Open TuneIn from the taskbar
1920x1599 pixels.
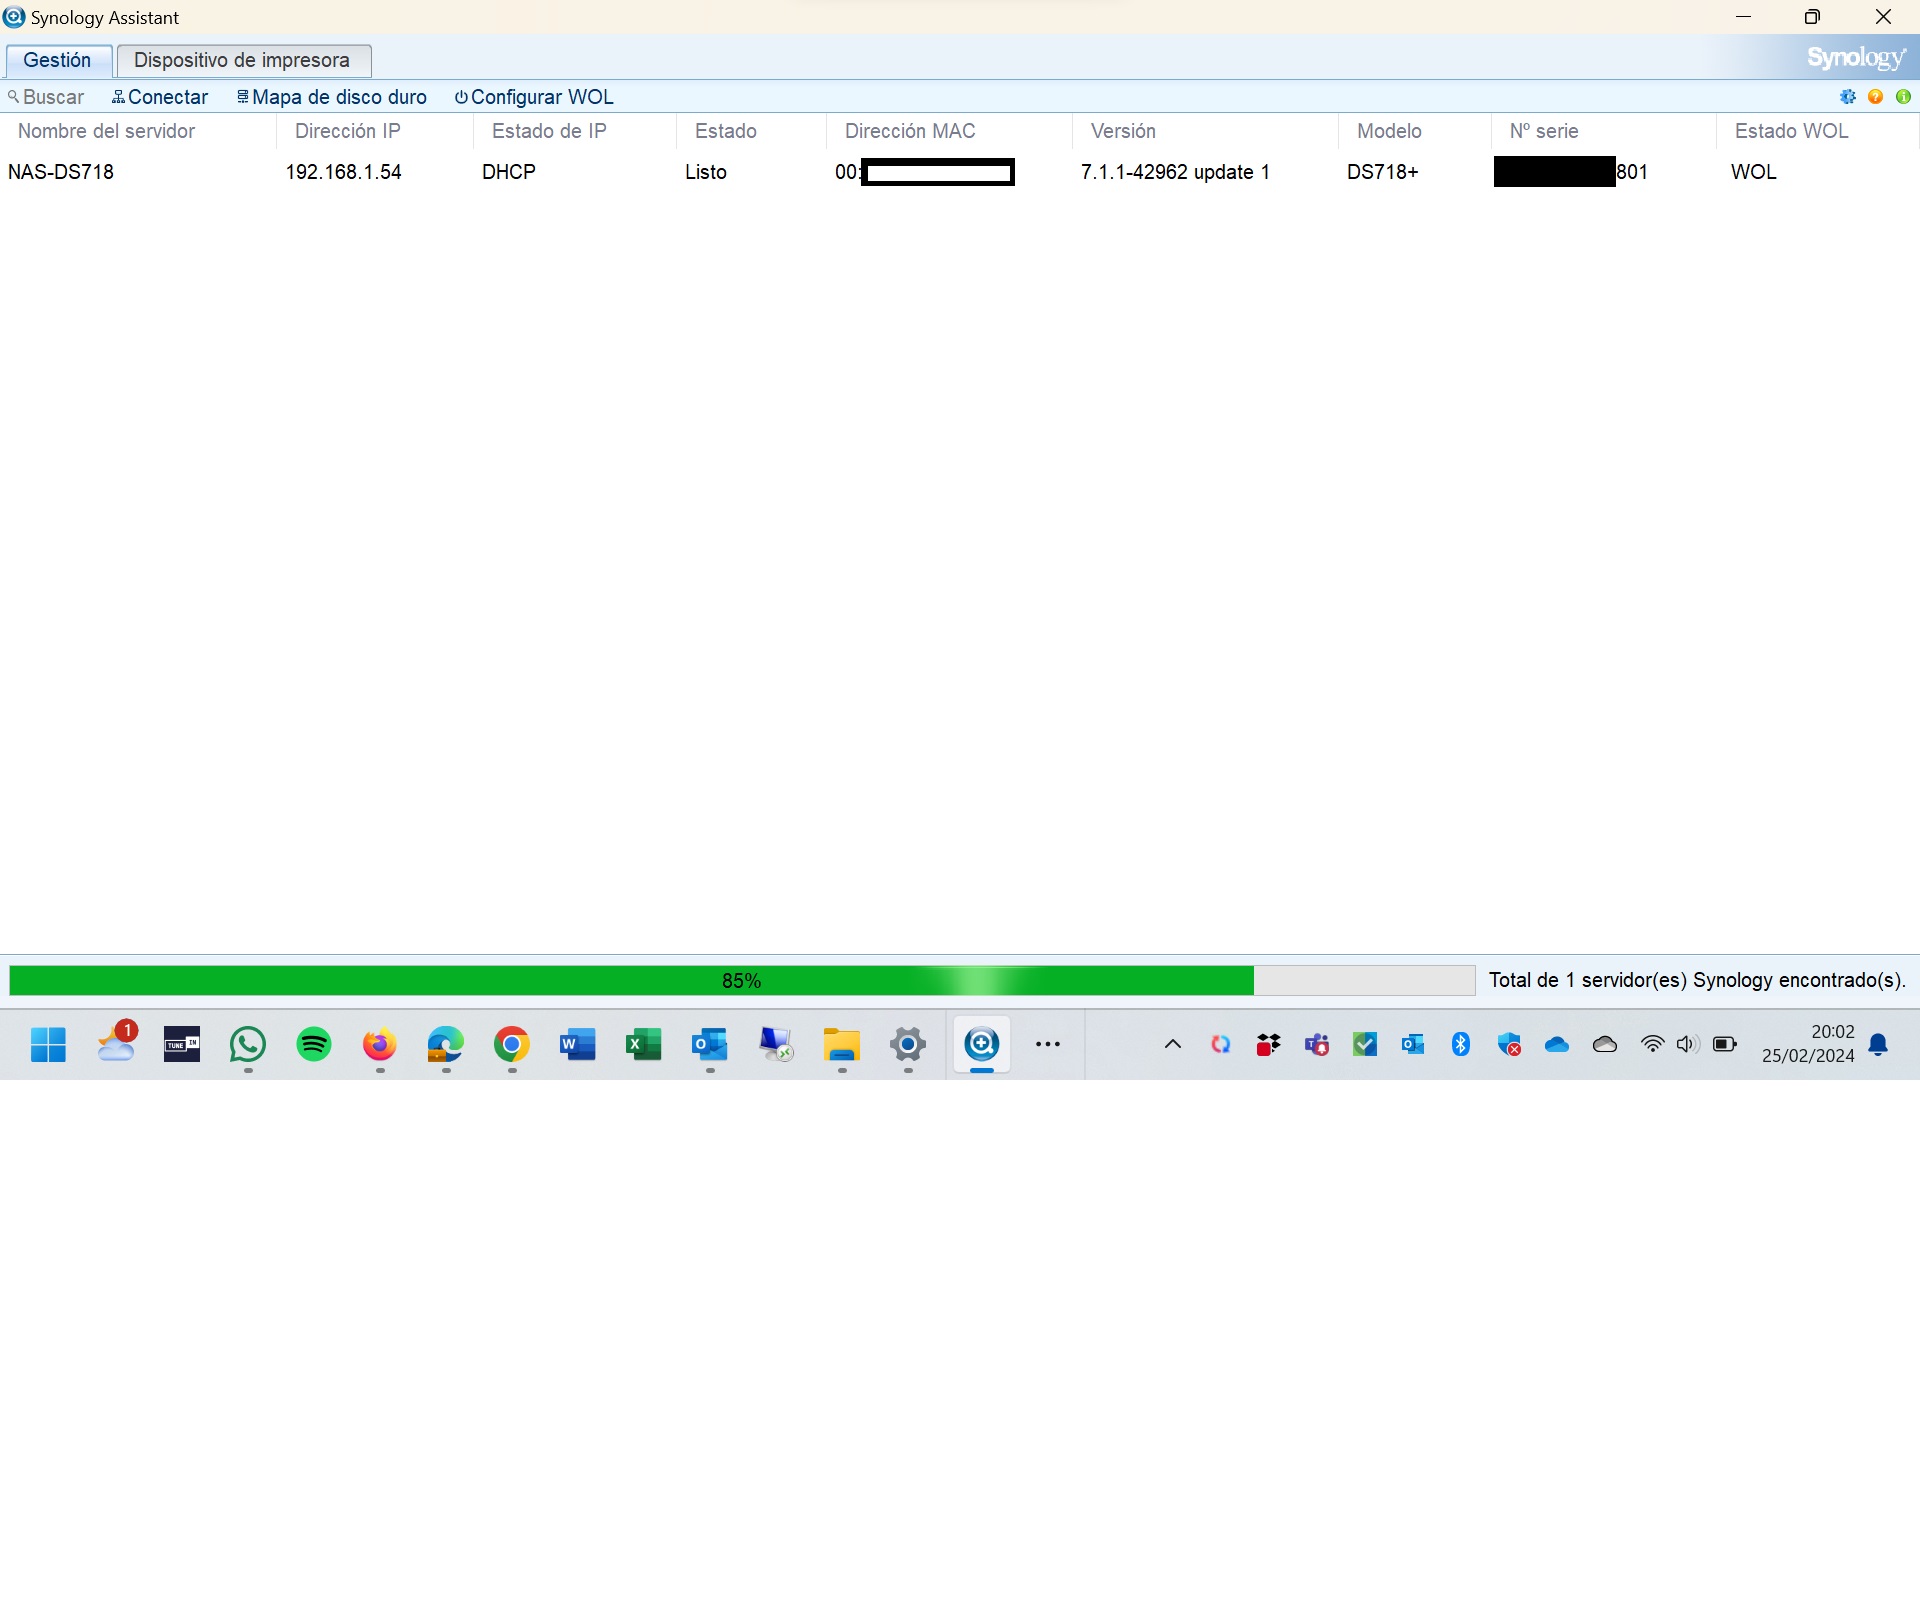pos(182,1045)
